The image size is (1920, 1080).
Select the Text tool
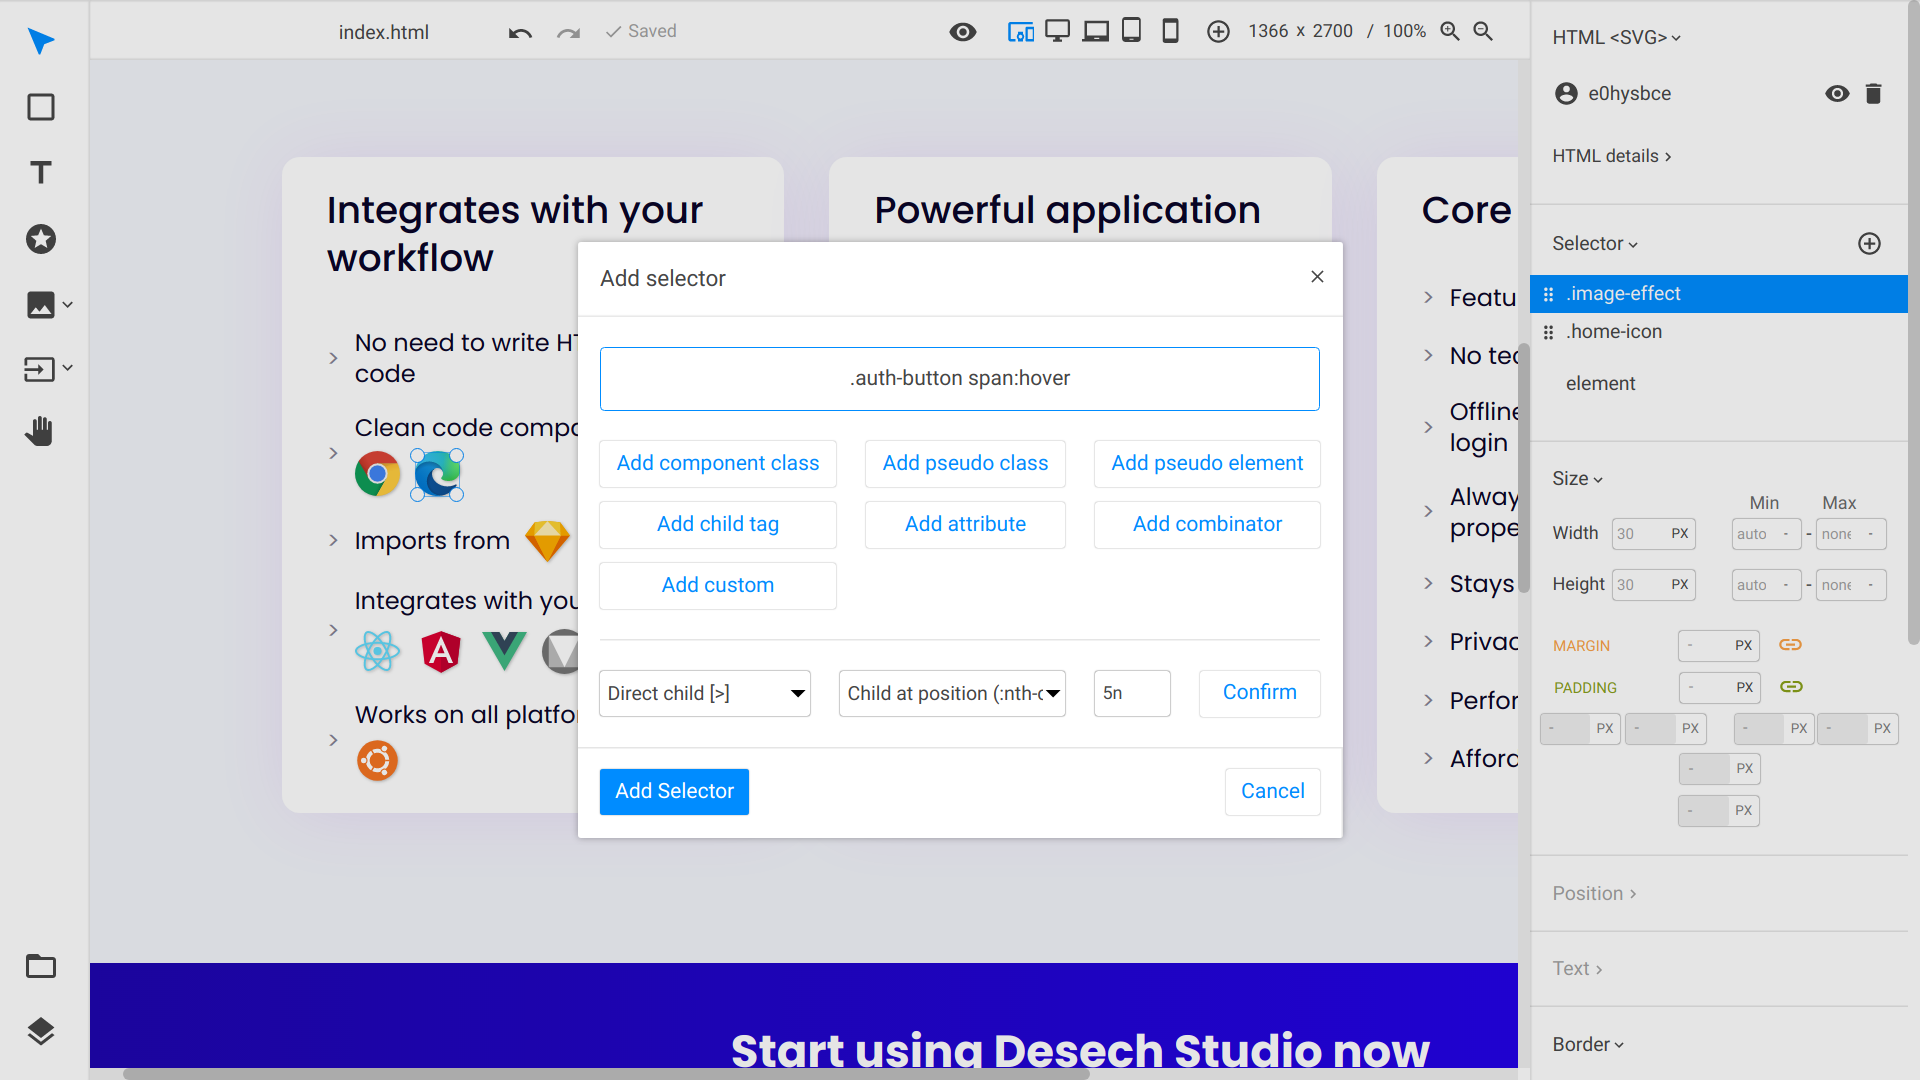click(x=40, y=172)
